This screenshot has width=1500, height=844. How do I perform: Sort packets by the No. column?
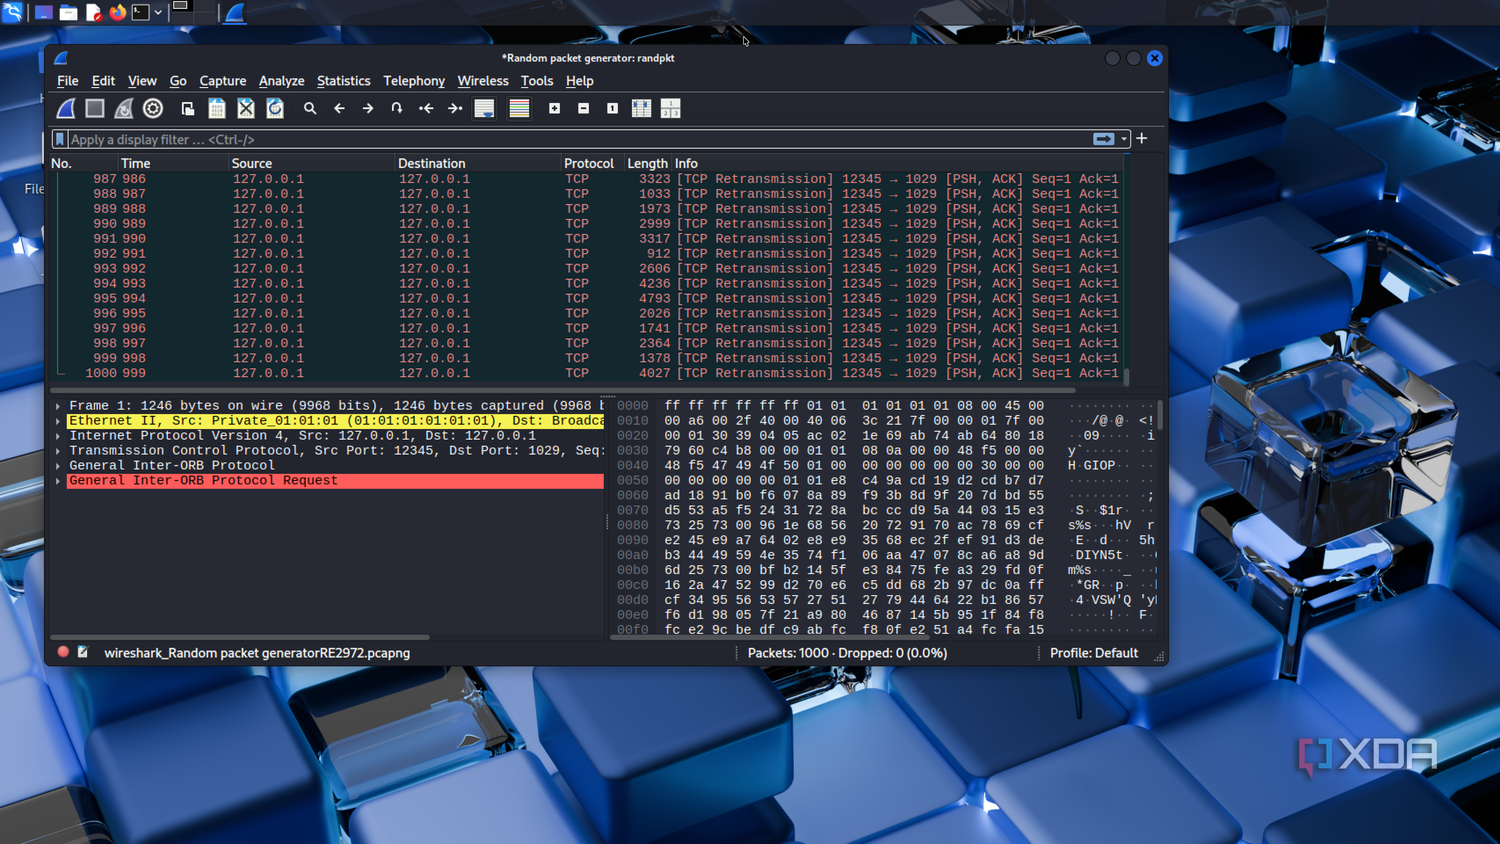(84, 163)
